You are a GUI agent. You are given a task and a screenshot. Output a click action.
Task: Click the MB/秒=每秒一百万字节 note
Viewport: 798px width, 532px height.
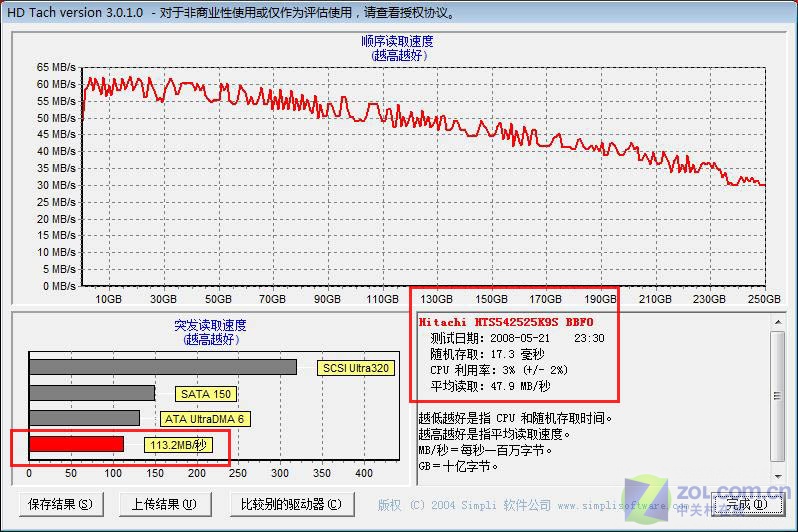click(485, 450)
